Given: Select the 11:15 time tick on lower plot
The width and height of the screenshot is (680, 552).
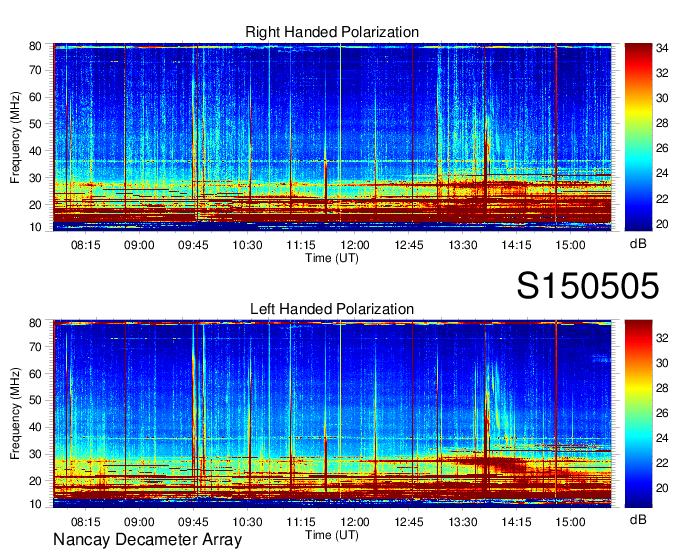Looking at the screenshot, I should coord(301,522).
